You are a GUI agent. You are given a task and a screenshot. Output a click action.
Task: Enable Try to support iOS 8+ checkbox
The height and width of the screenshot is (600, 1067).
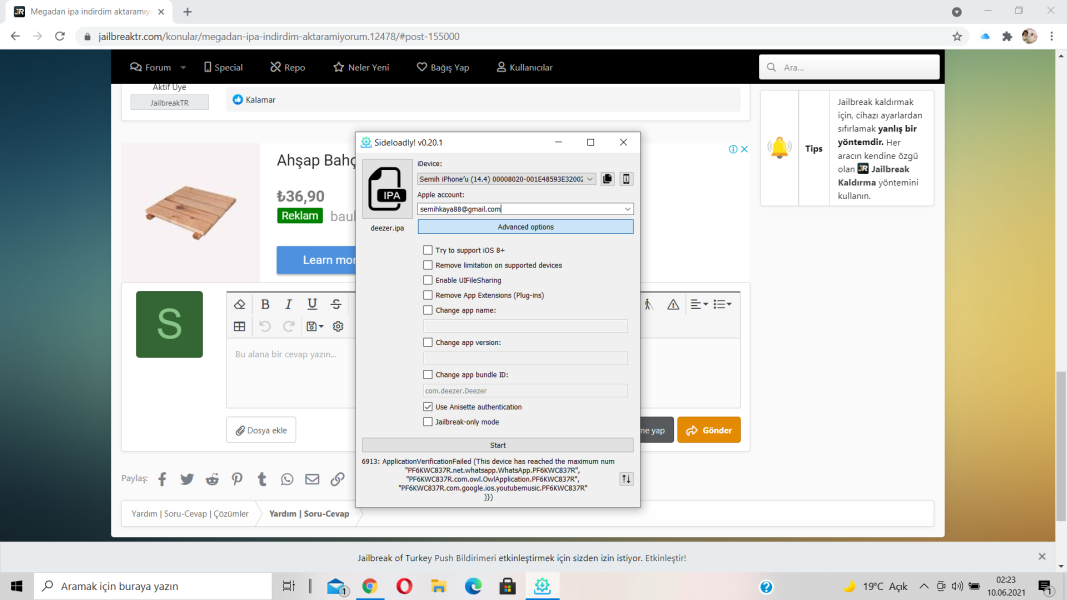point(428,250)
